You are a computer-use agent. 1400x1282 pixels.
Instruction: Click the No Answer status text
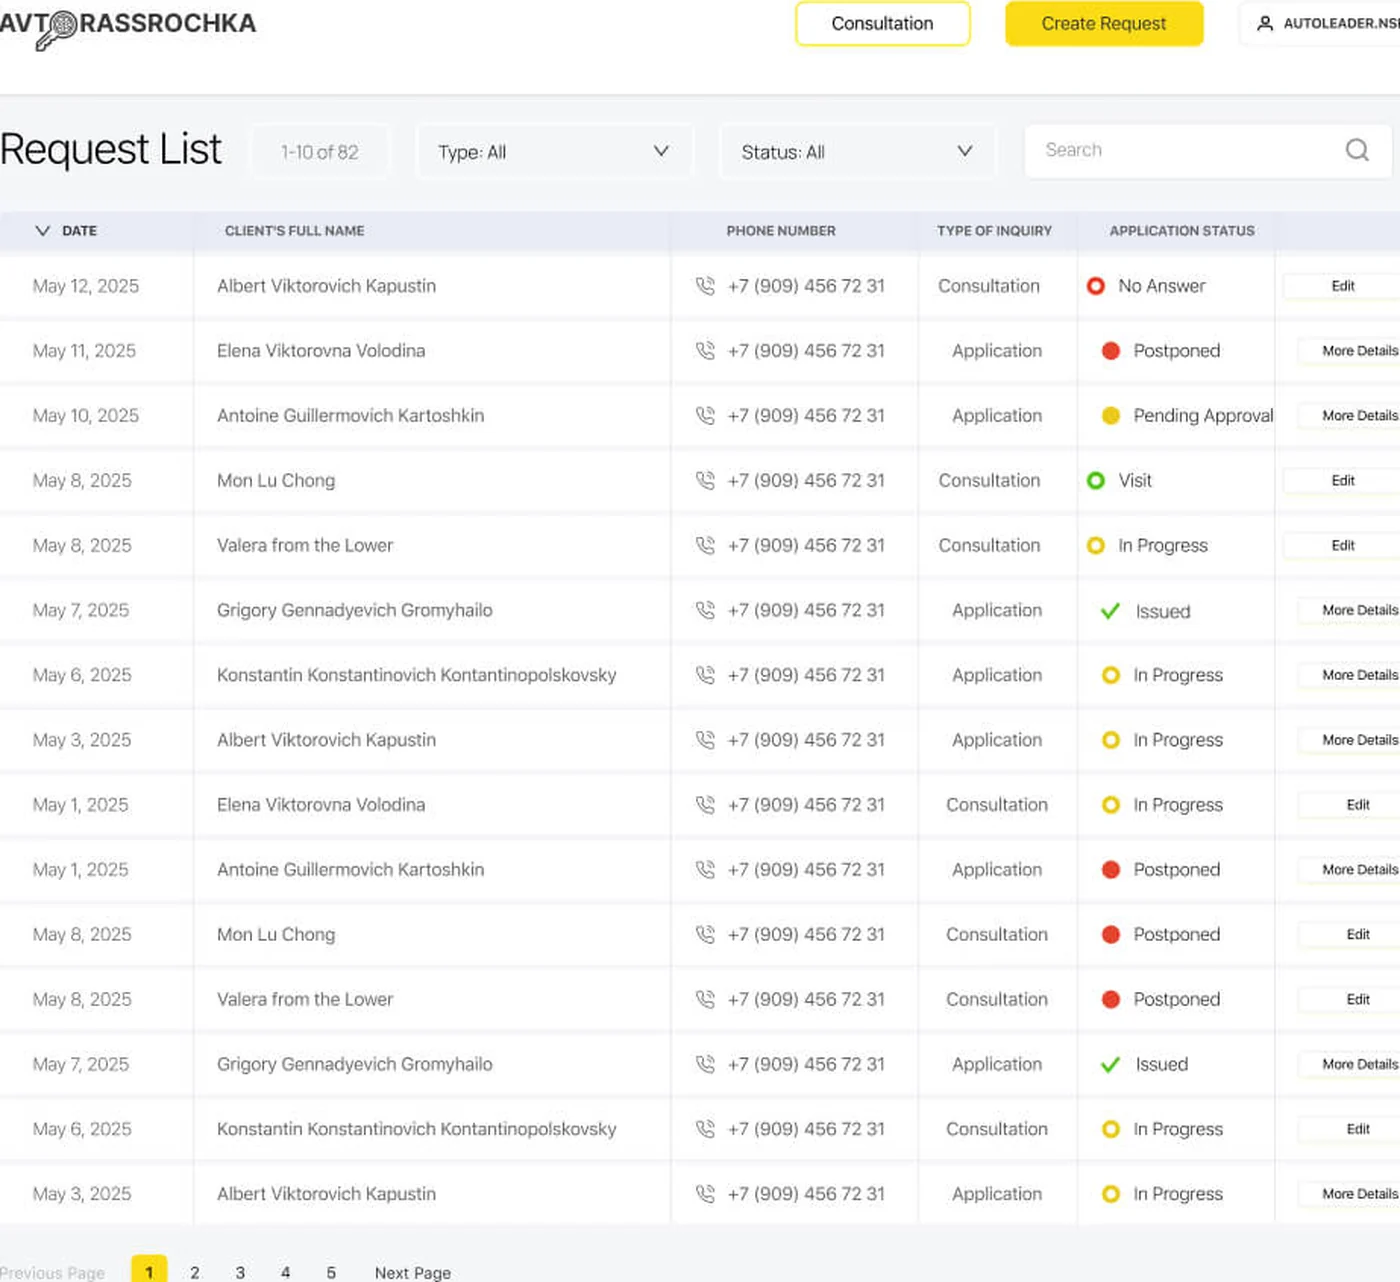(1162, 286)
